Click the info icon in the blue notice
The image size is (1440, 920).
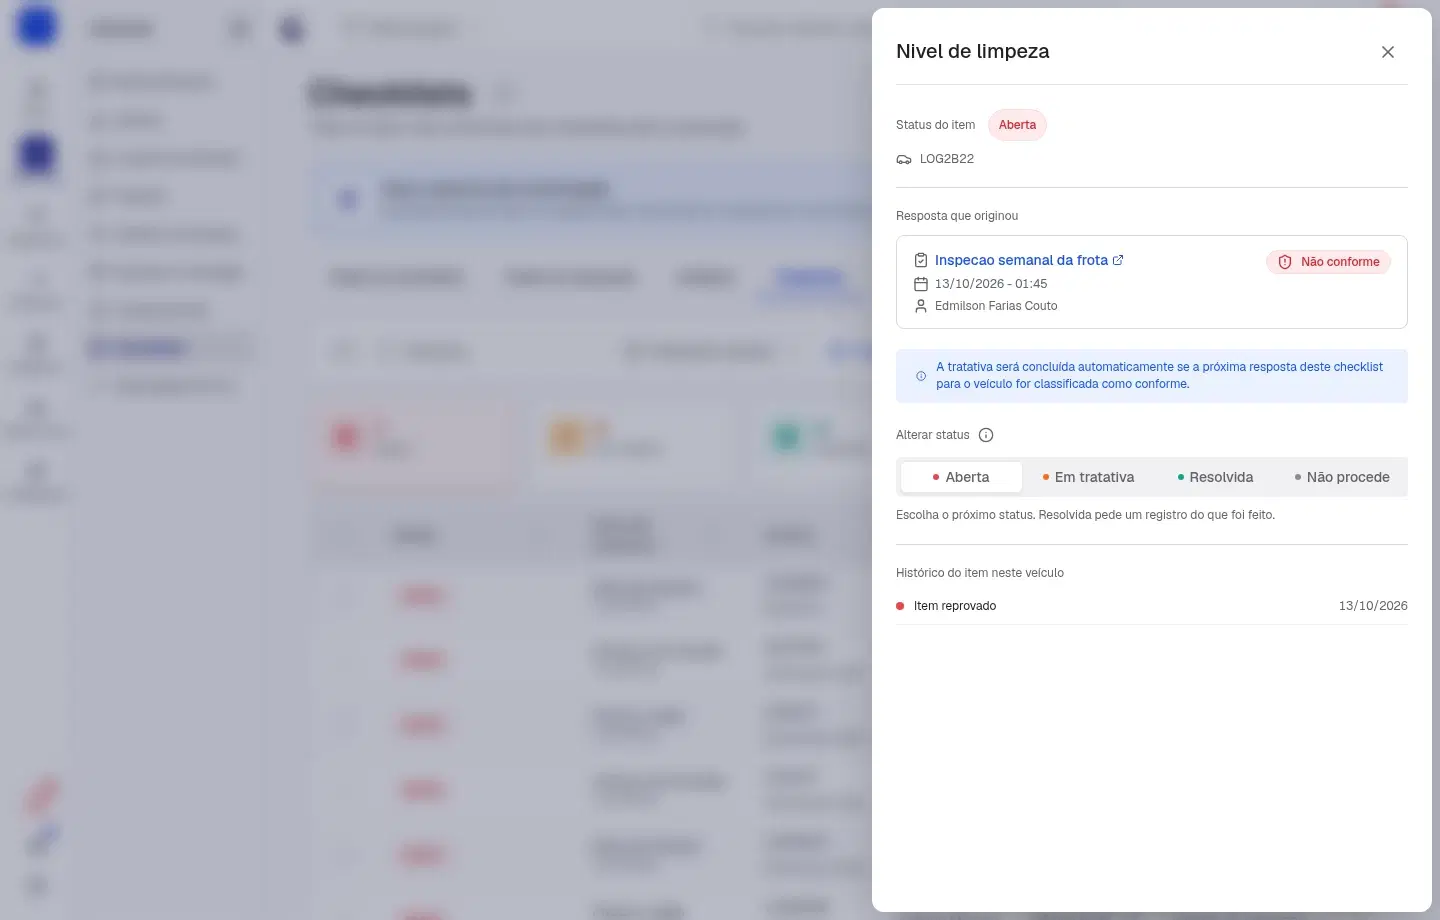pos(921,376)
